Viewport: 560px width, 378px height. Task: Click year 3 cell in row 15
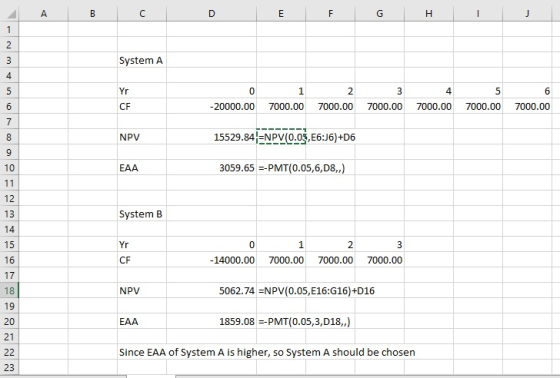coord(380,244)
